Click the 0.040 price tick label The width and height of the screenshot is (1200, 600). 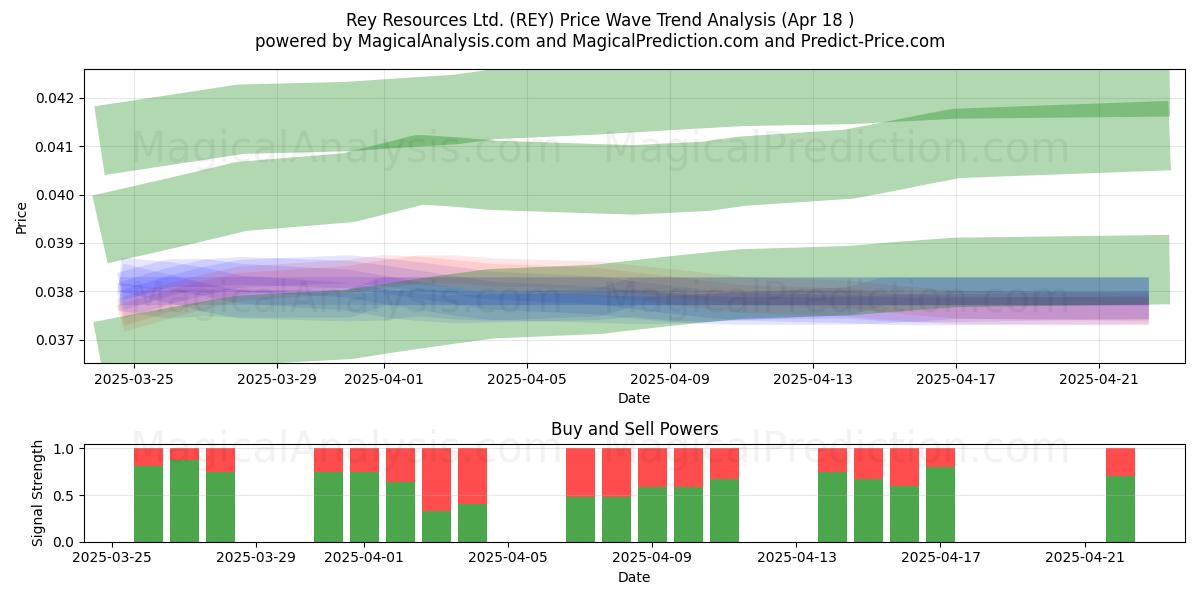[x=56, y=195]
